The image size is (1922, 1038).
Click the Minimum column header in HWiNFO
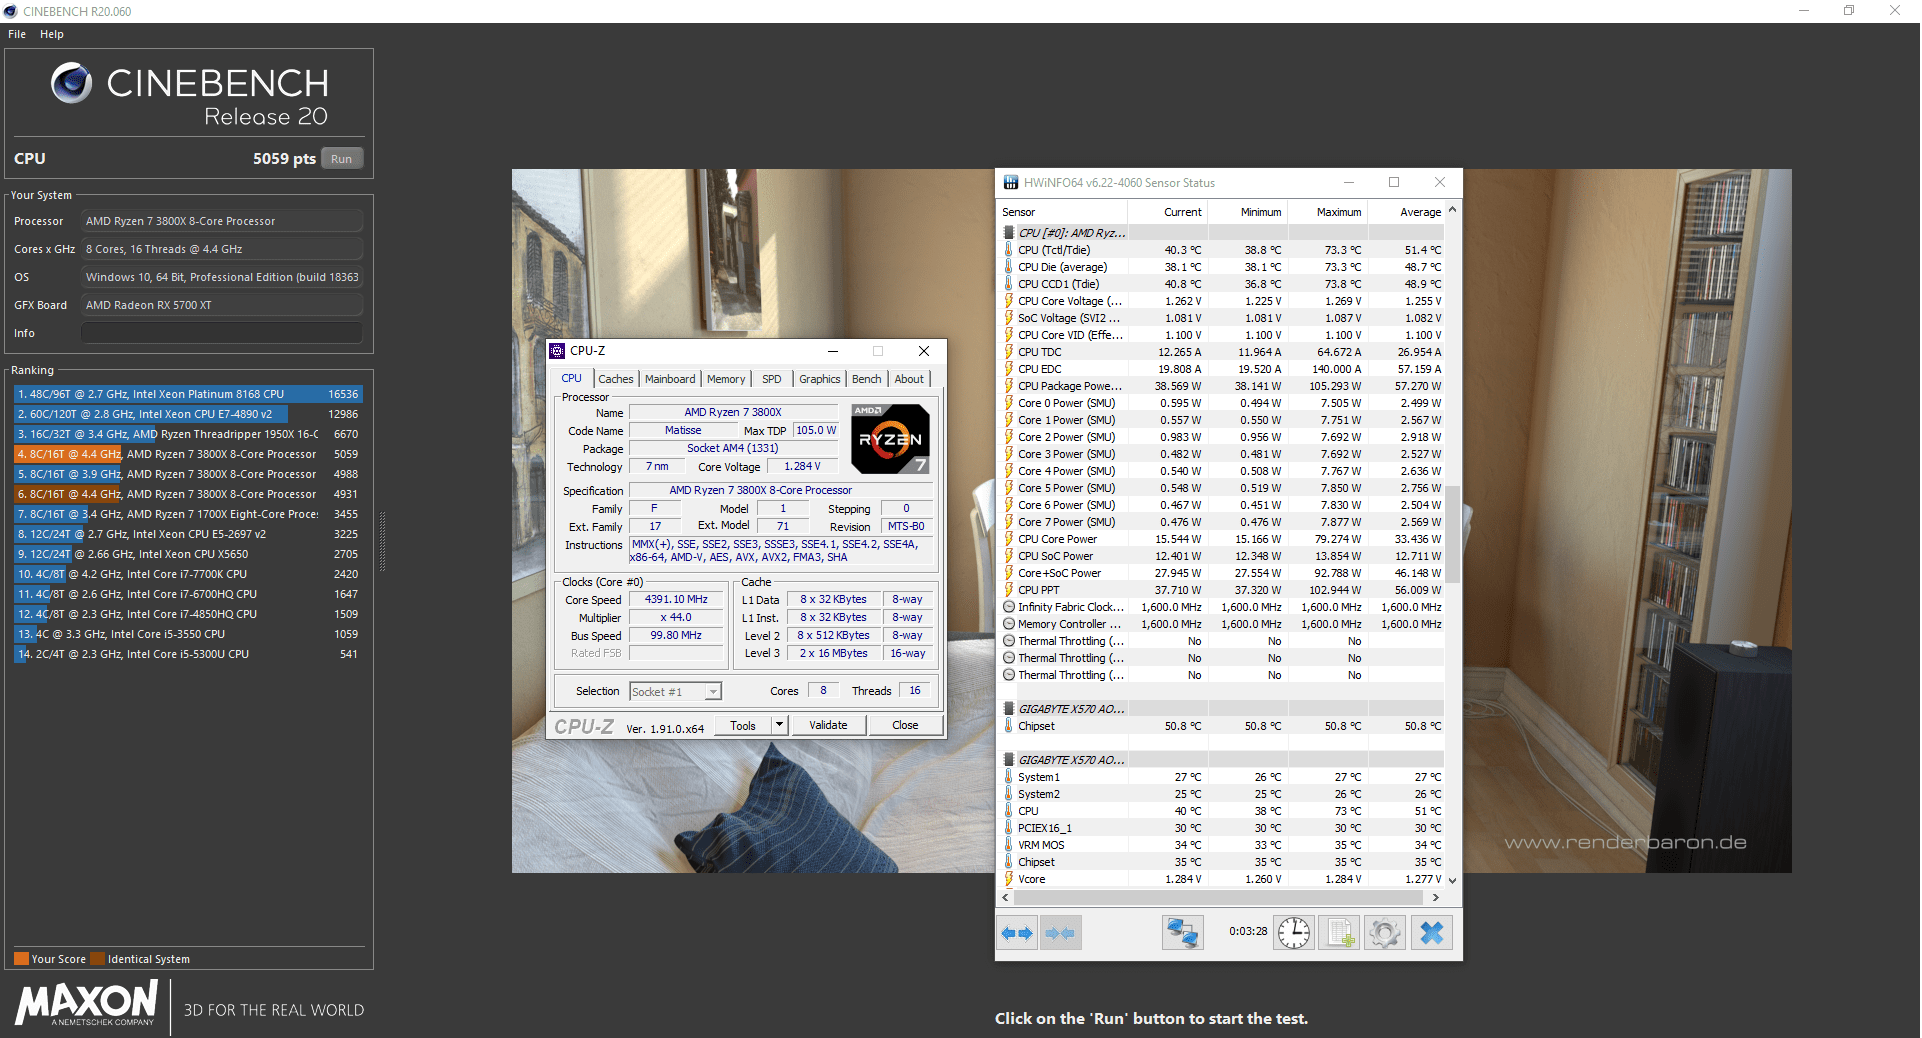click(1247, 212)
